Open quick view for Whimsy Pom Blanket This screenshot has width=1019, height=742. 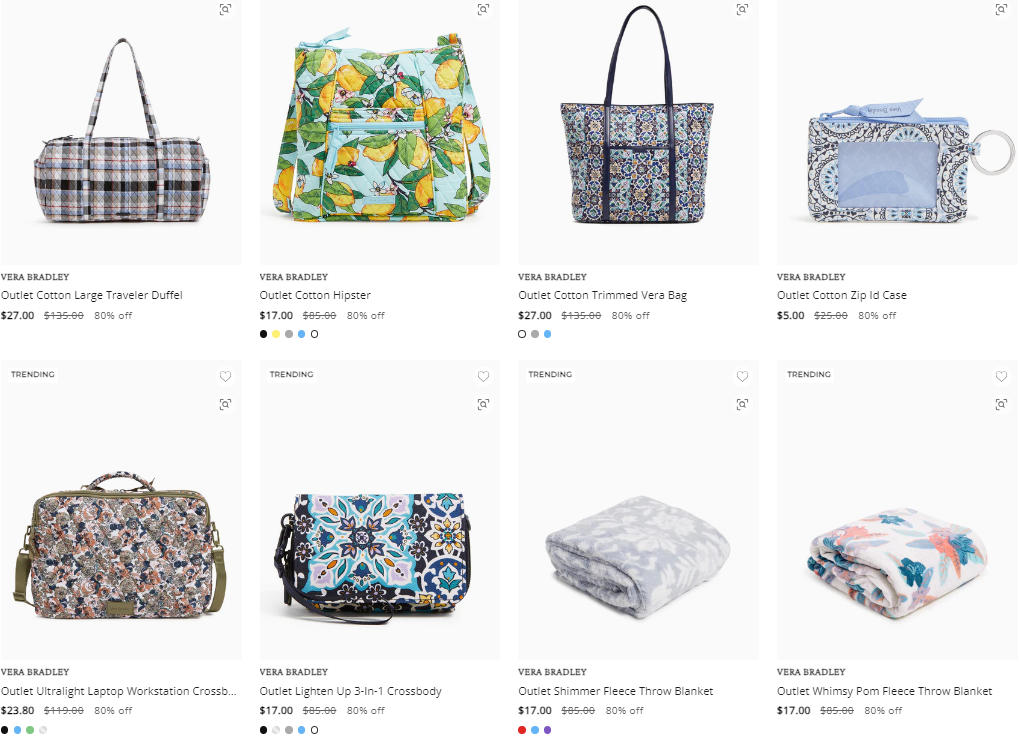(1001, 404)
